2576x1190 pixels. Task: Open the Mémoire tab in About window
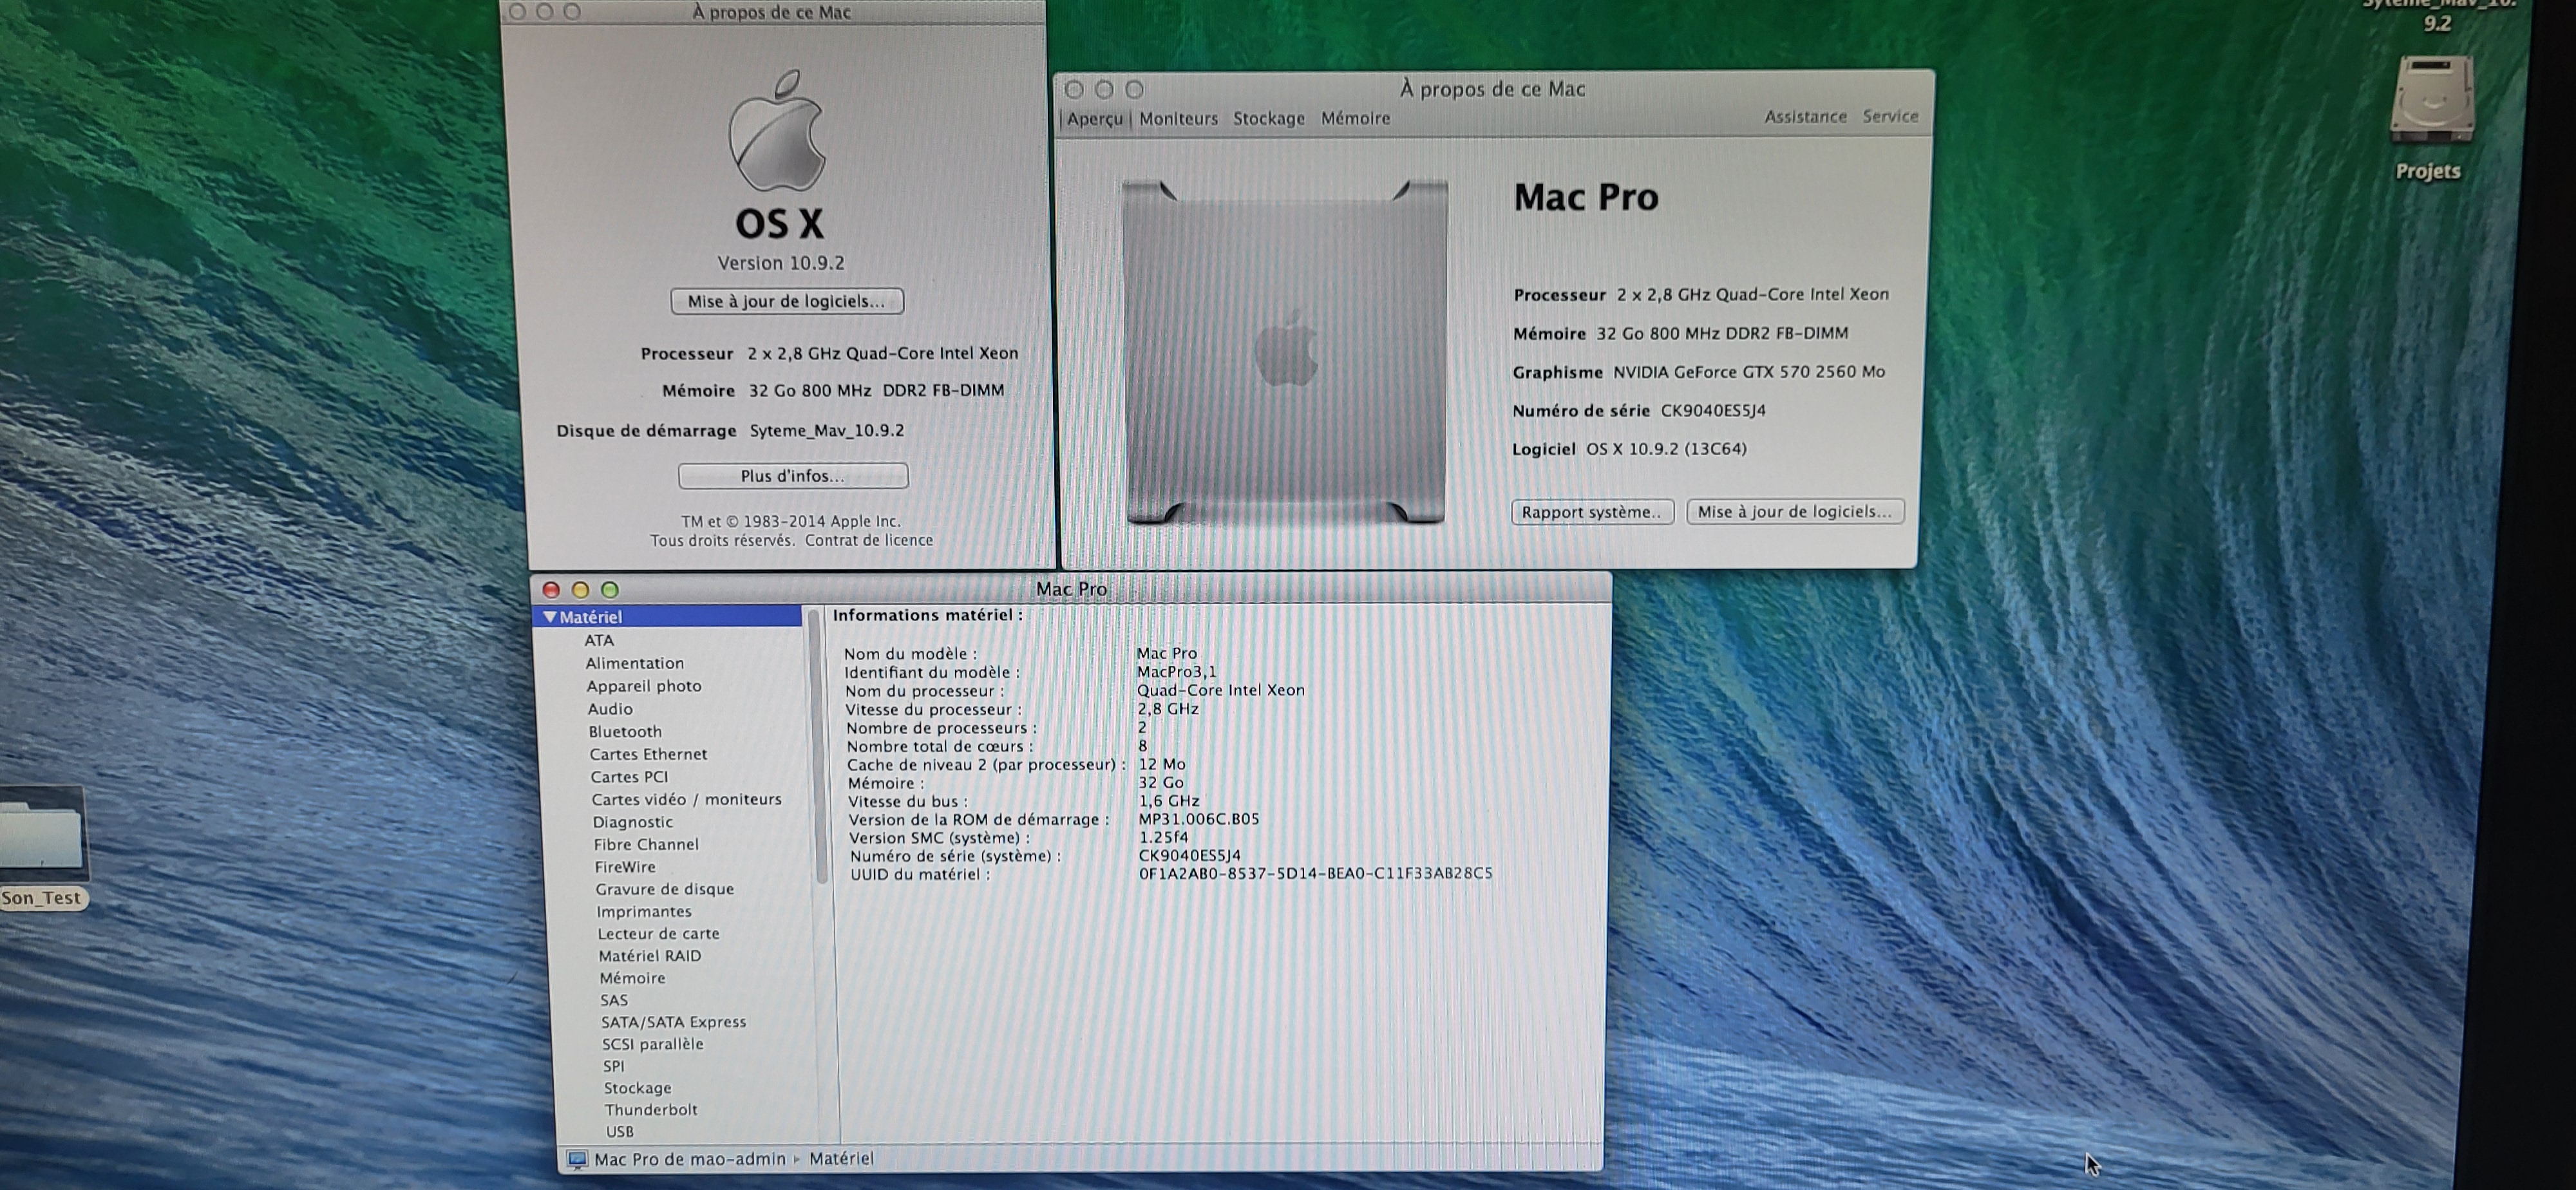(x=1355, y=118)
